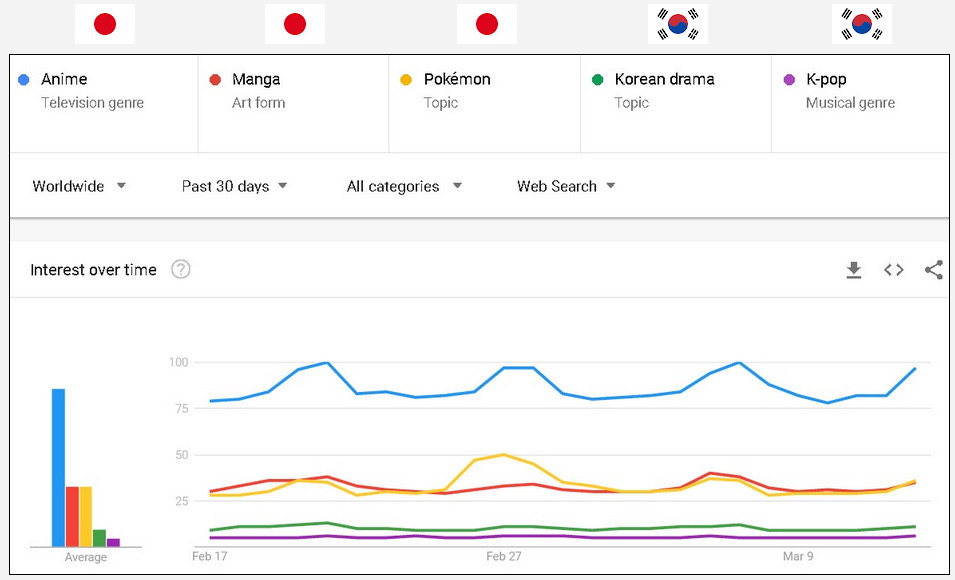Click the Japanese flag above Manga

[295, 24]
